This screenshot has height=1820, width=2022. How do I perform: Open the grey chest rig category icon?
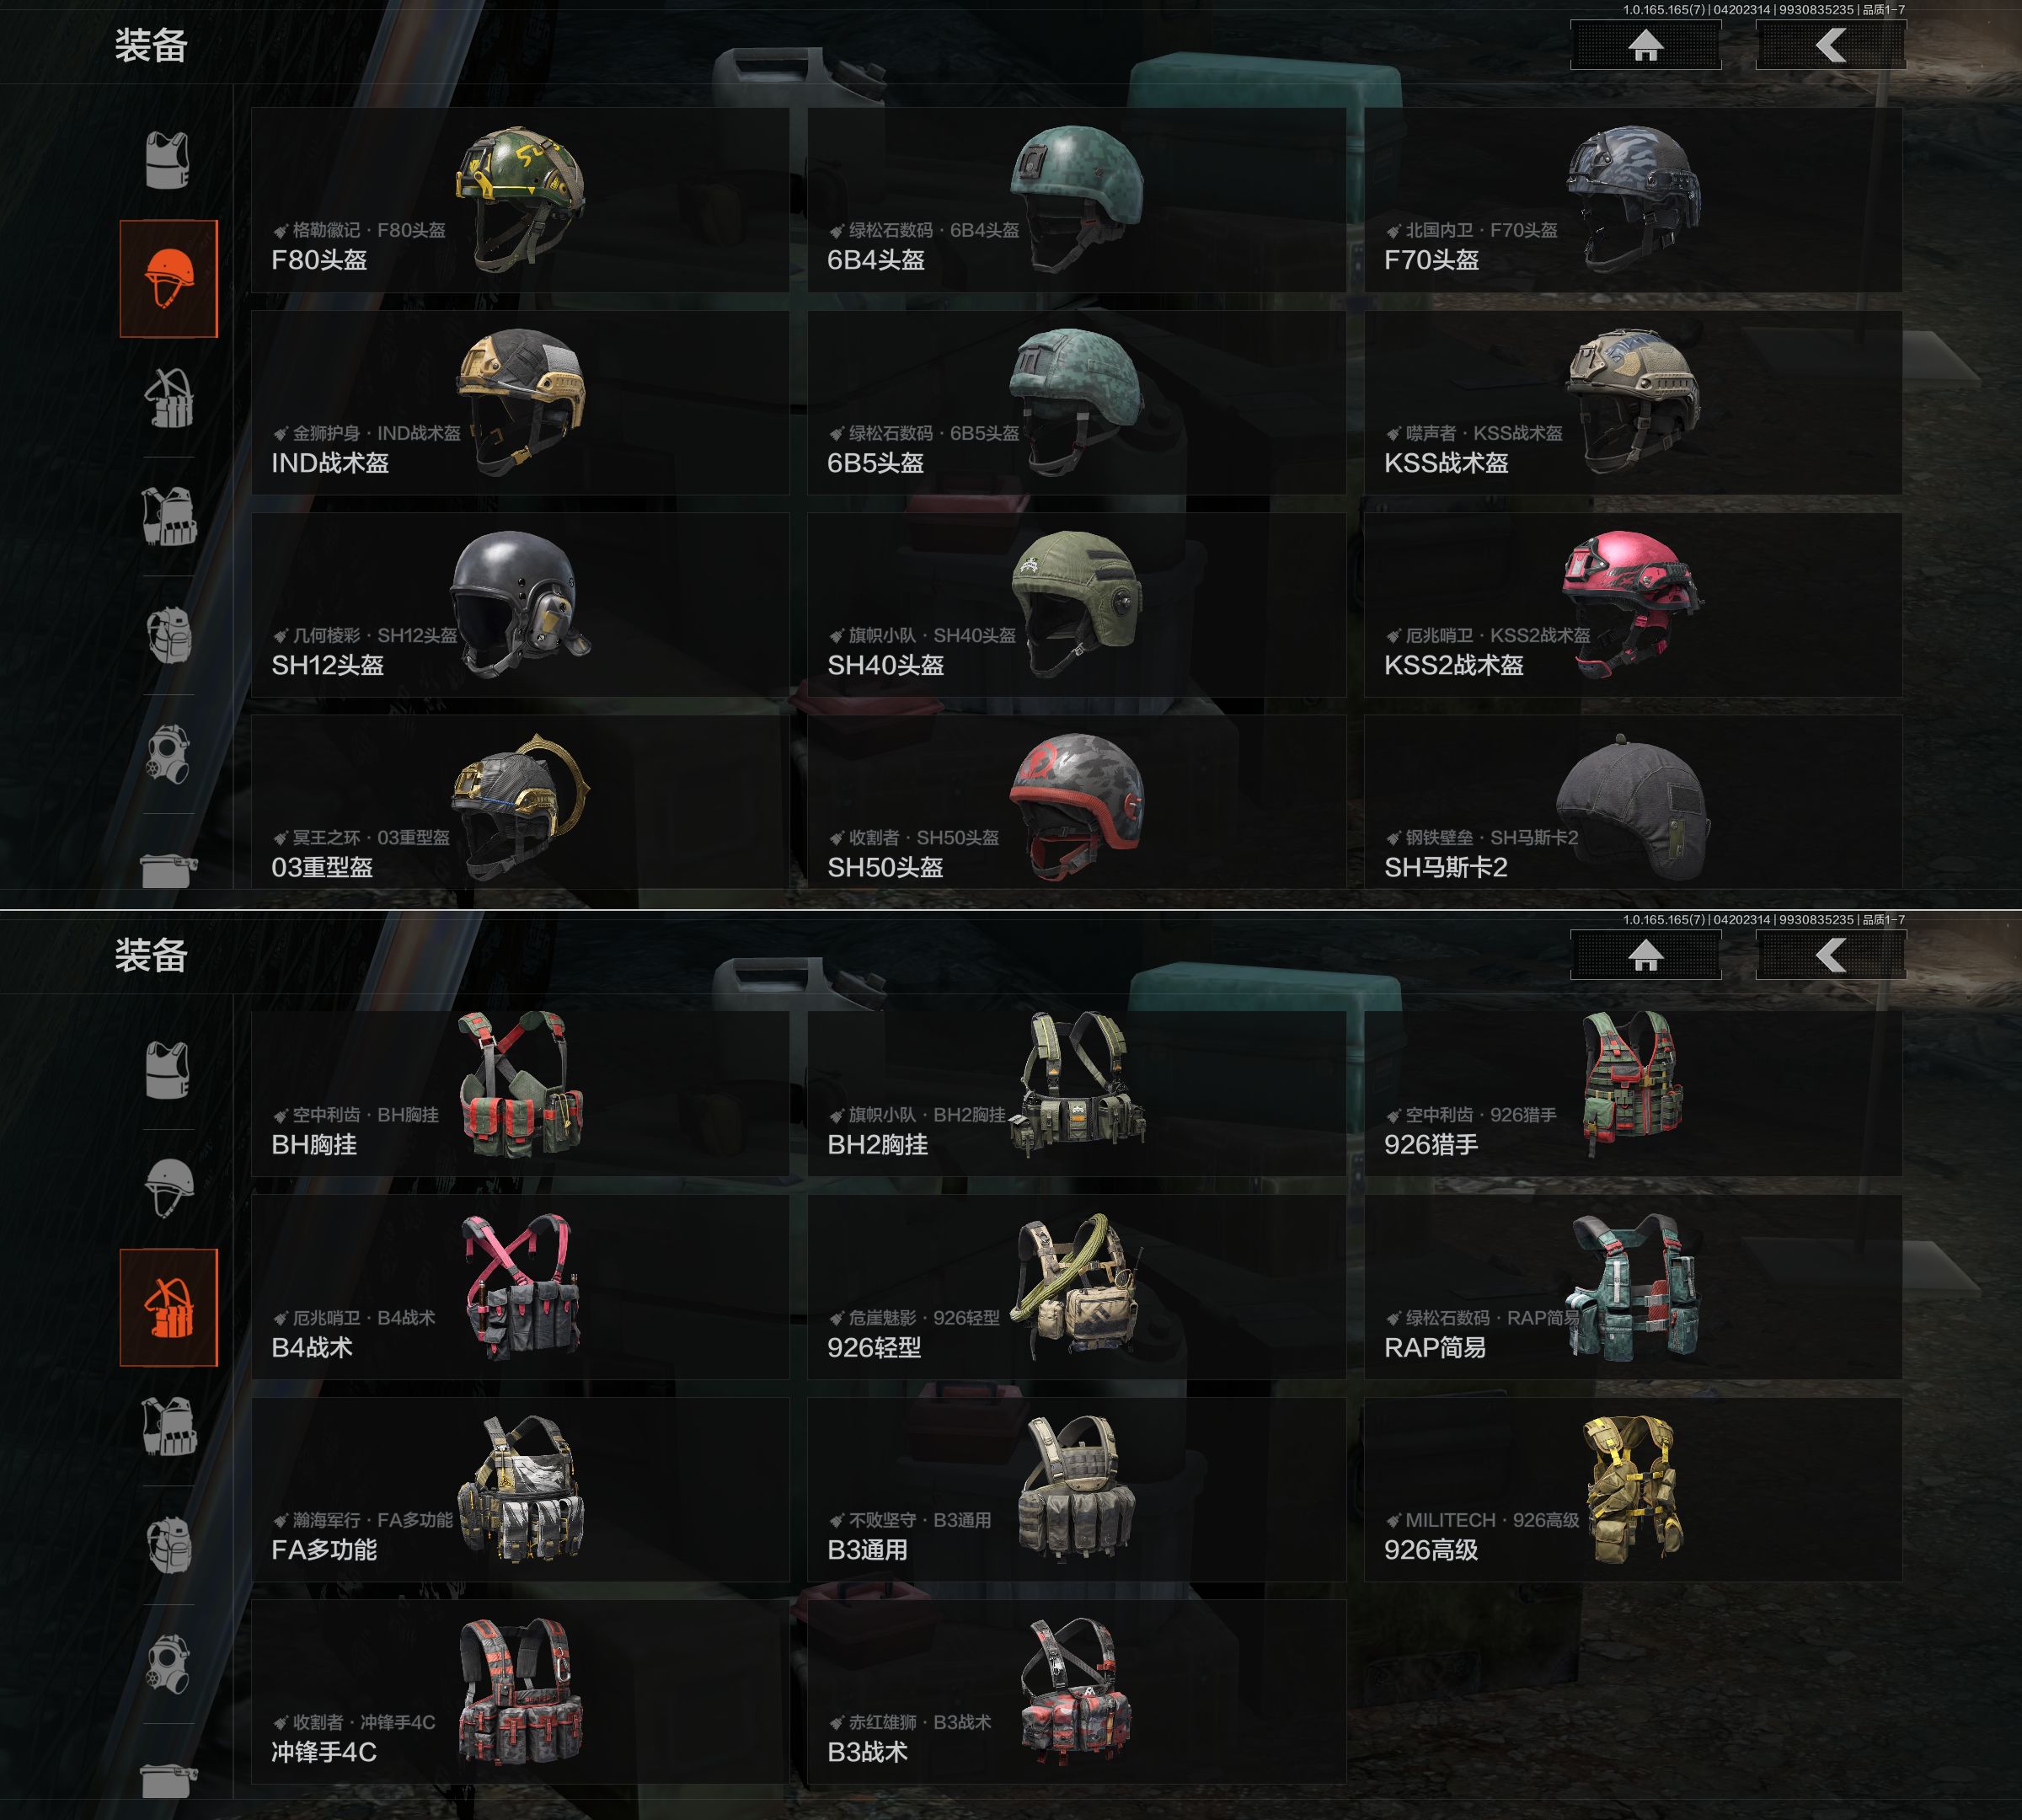click(x=169, y=398)
